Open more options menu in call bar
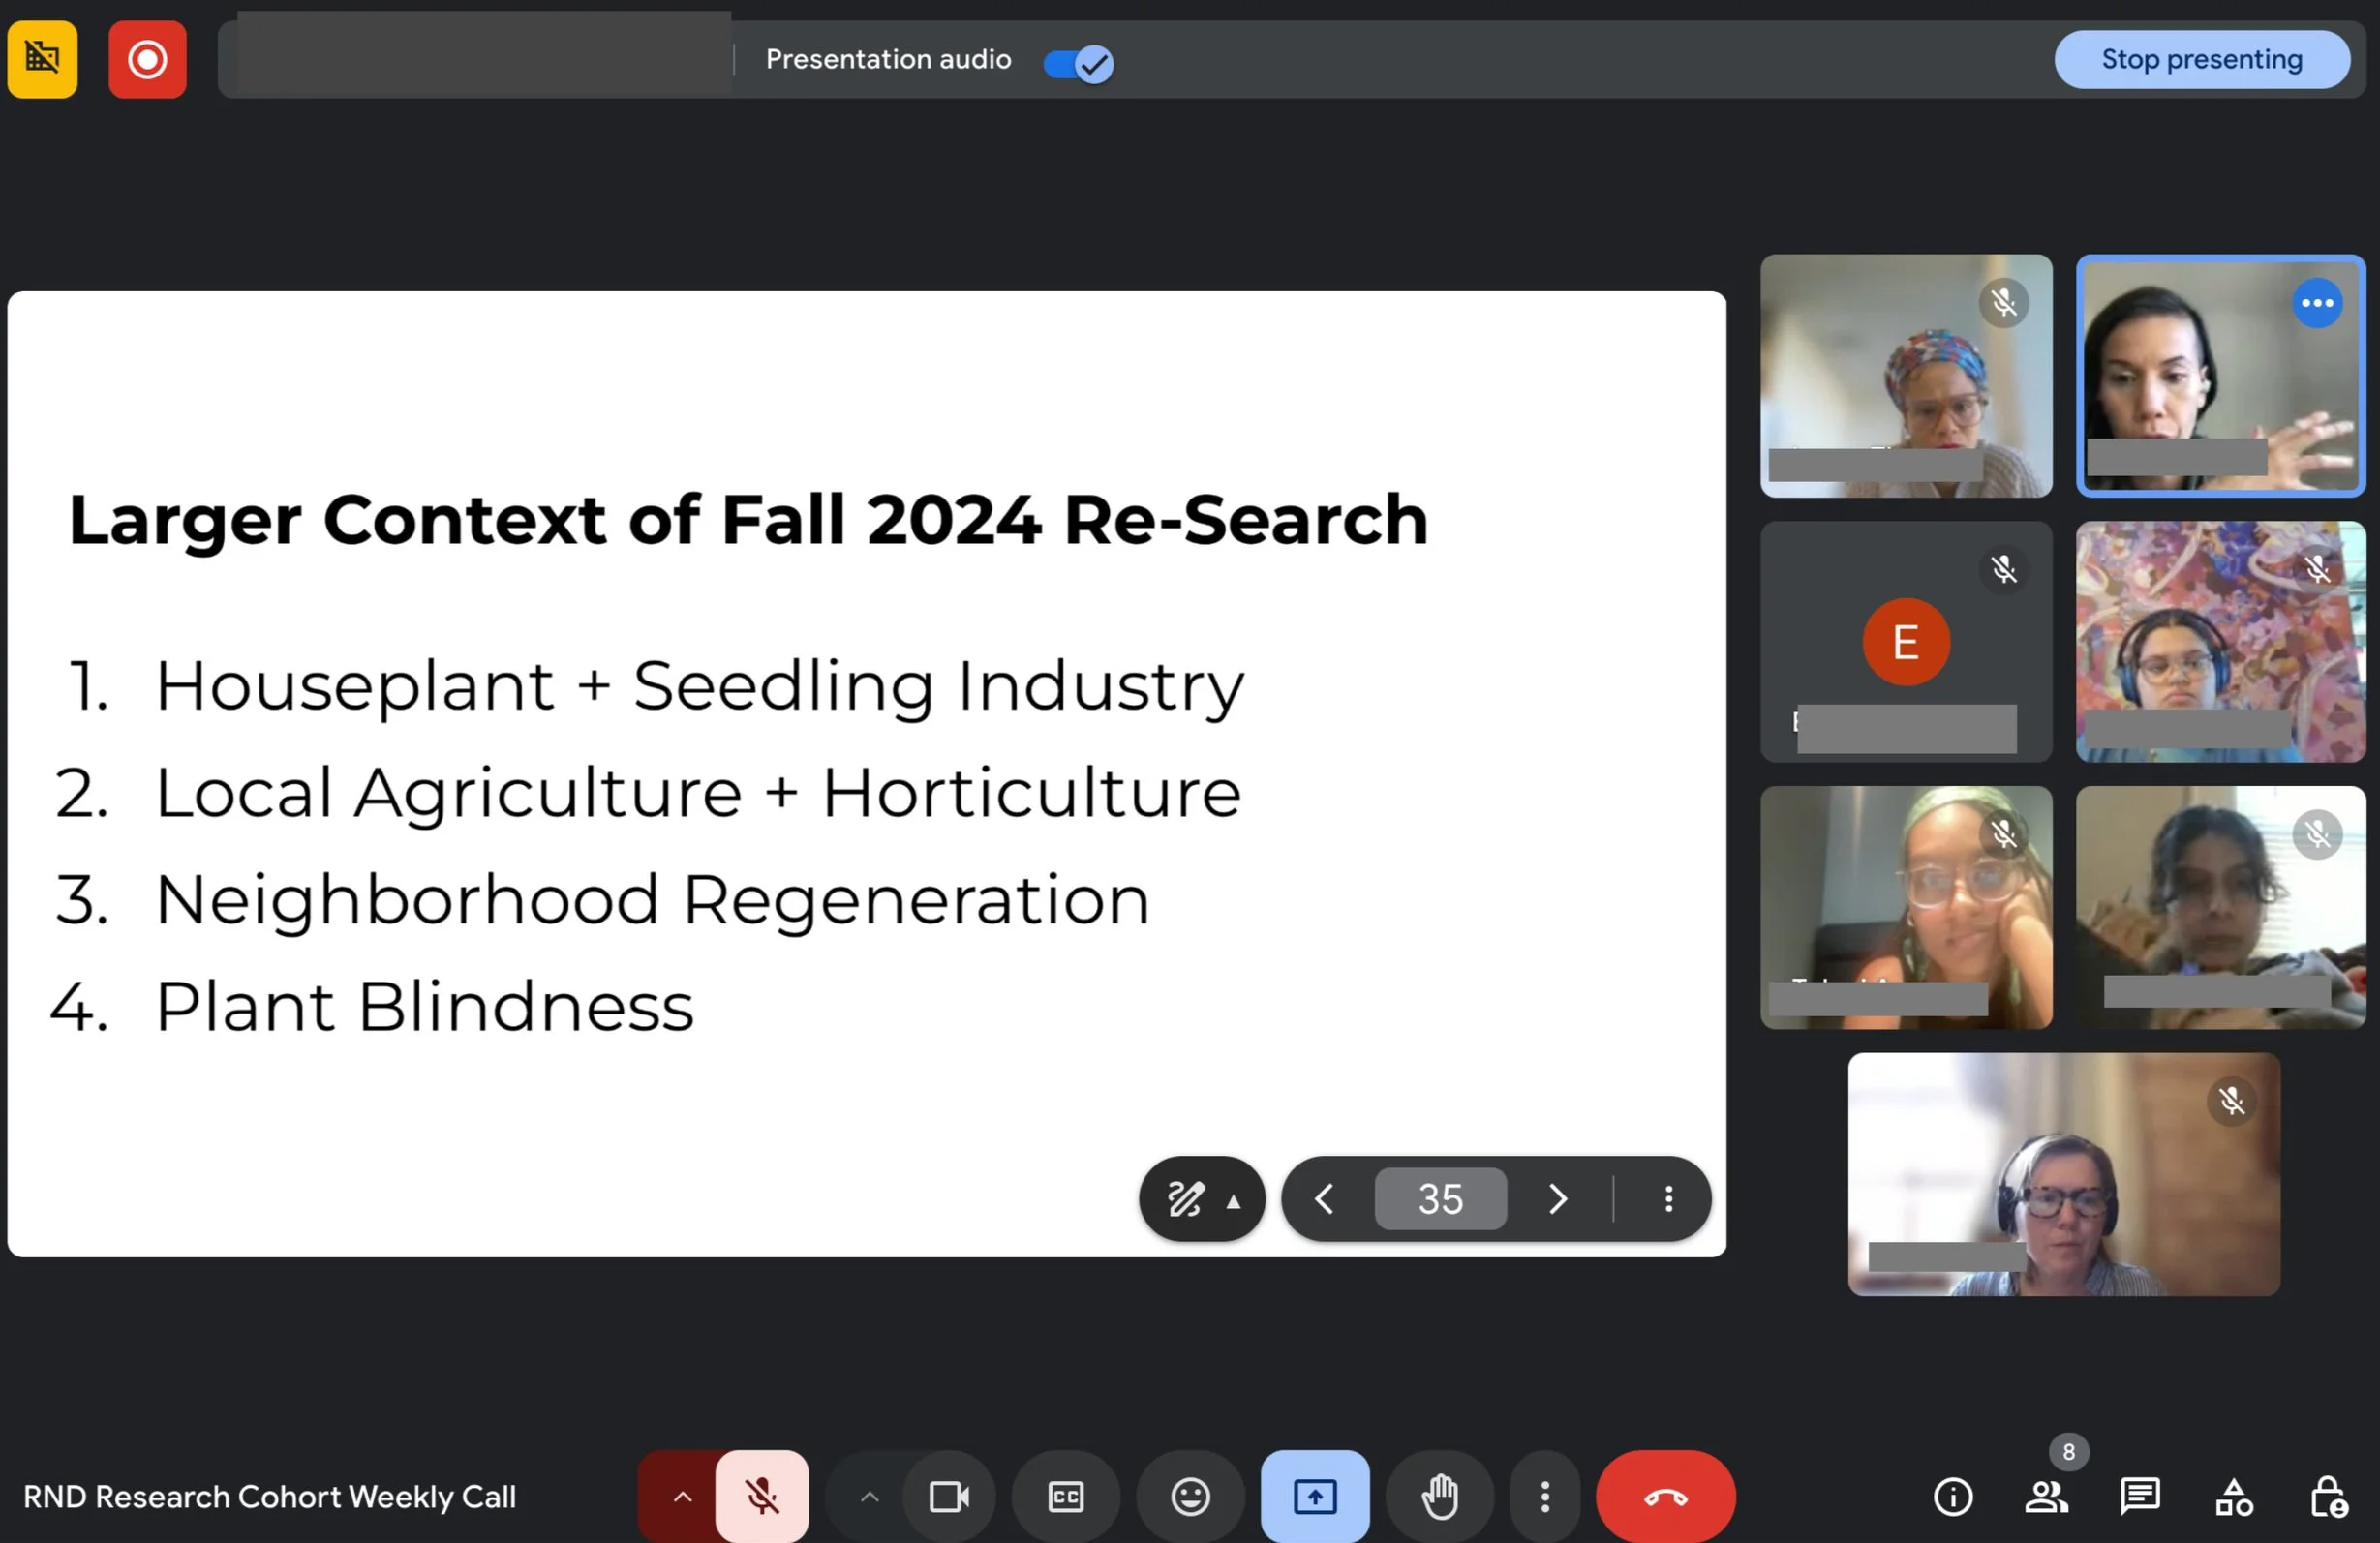Viewport: 2380px width, 1543px height. coord(1545,1496)
